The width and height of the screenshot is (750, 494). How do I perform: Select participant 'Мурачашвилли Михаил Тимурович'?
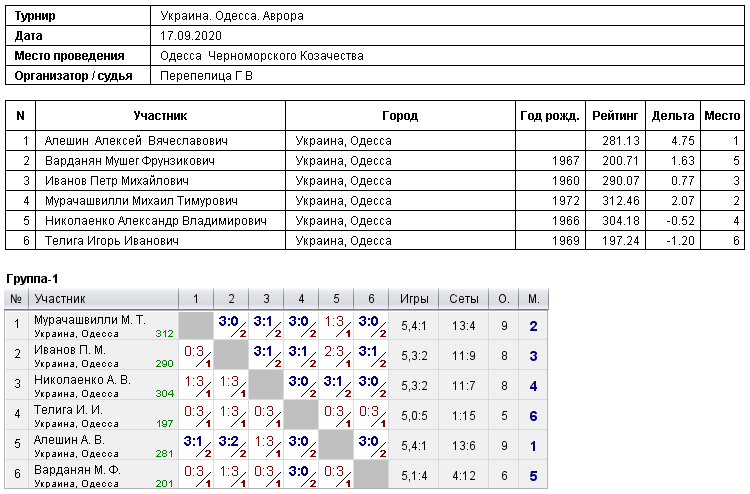coord(141,201)
